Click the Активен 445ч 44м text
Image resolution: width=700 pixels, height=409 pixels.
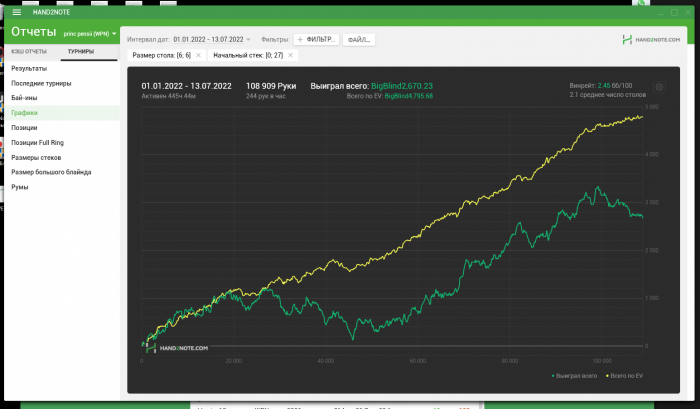click(x=169, y=96)
